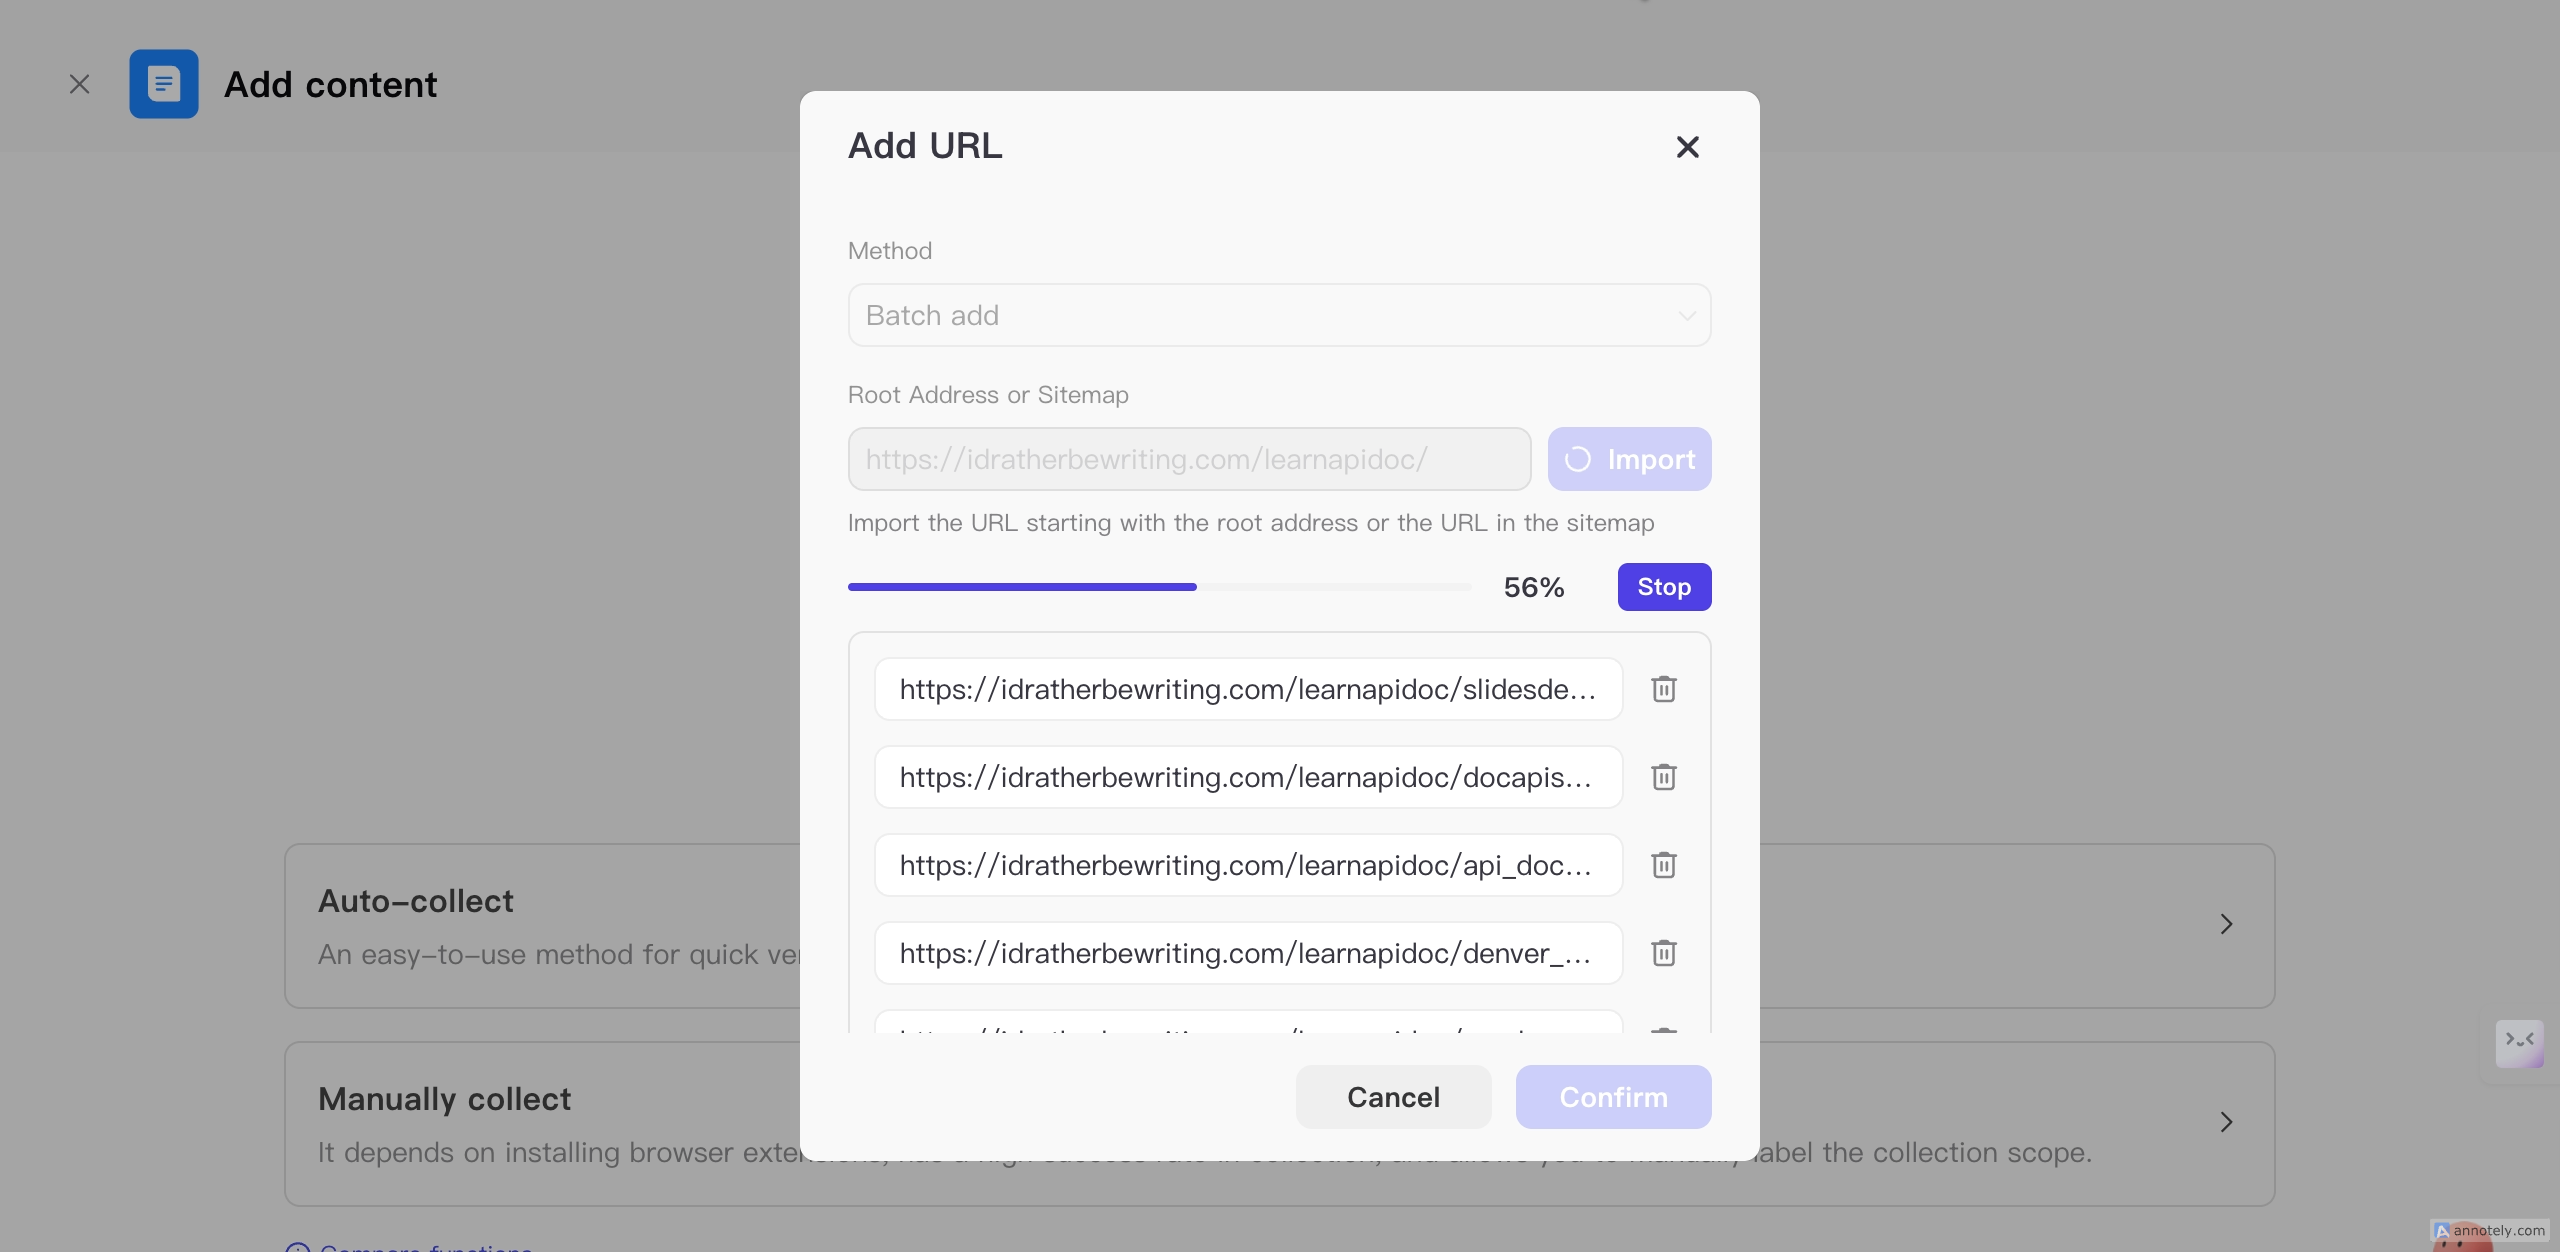
Task: Open the Compare functions link
Action: coord(425,1248)
